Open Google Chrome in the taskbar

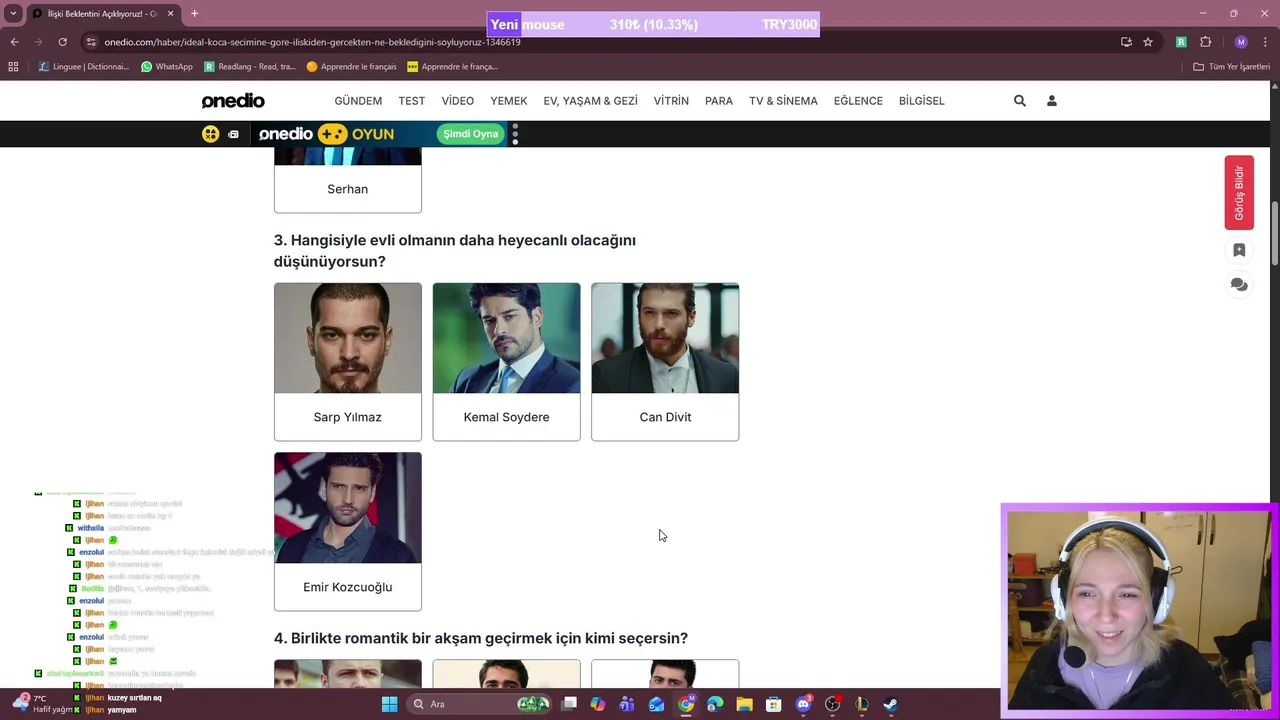(686, 704)
